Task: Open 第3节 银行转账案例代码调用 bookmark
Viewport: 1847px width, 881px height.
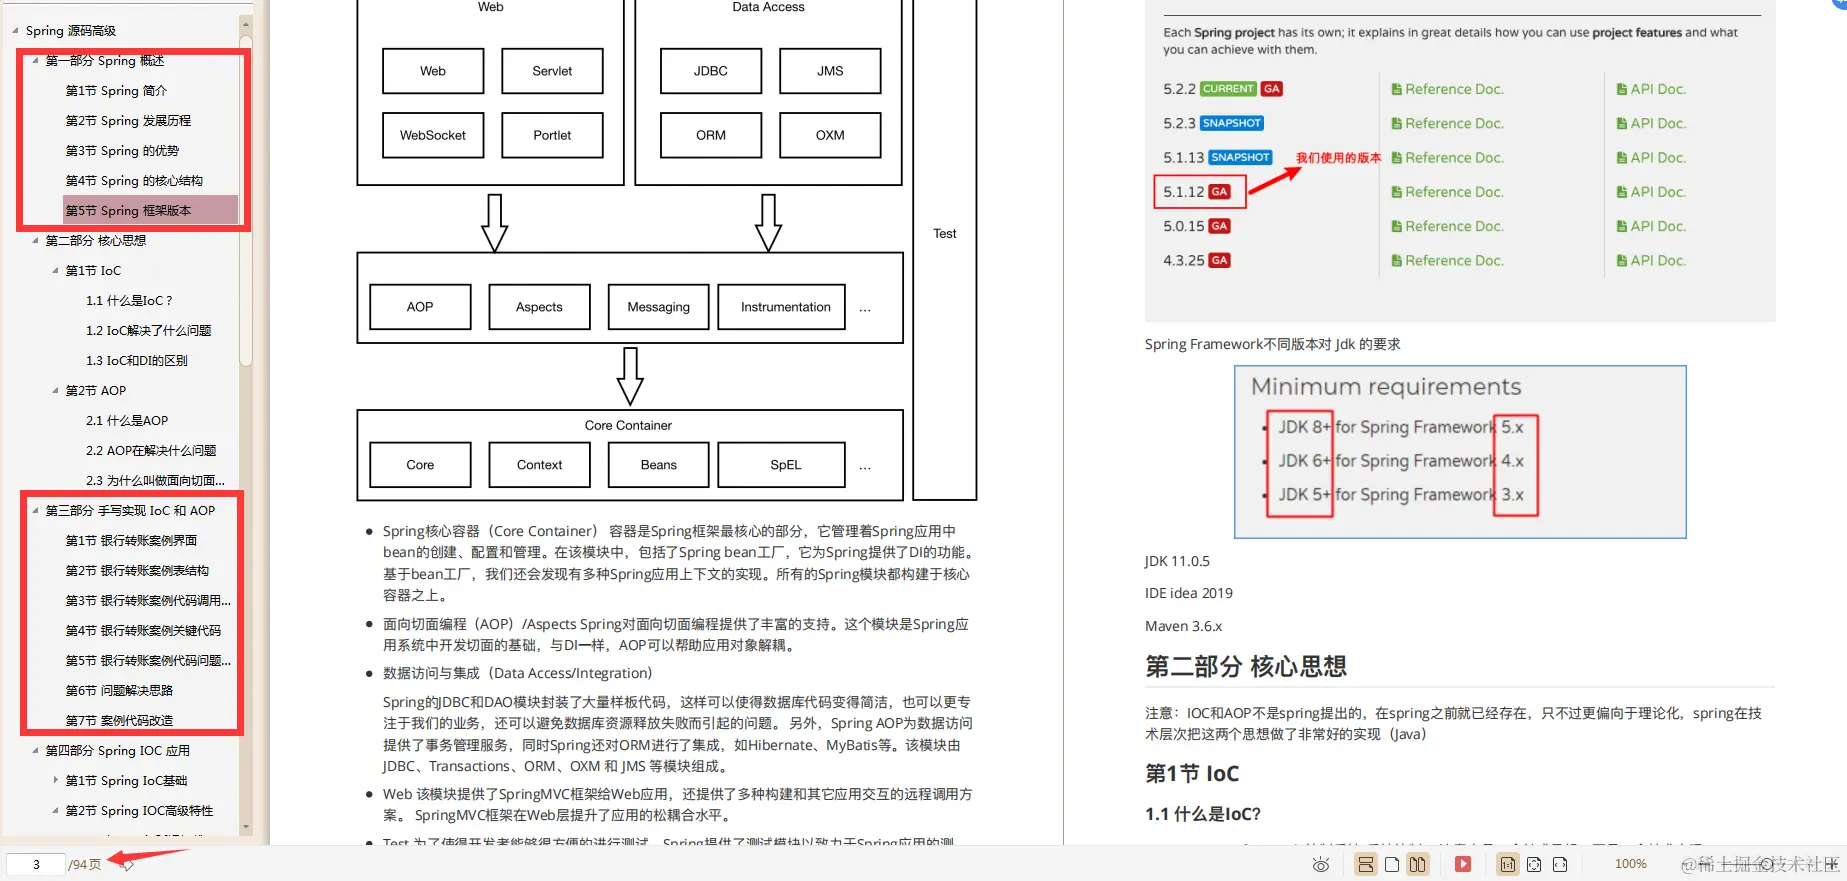Action: (x=148, y=601)
